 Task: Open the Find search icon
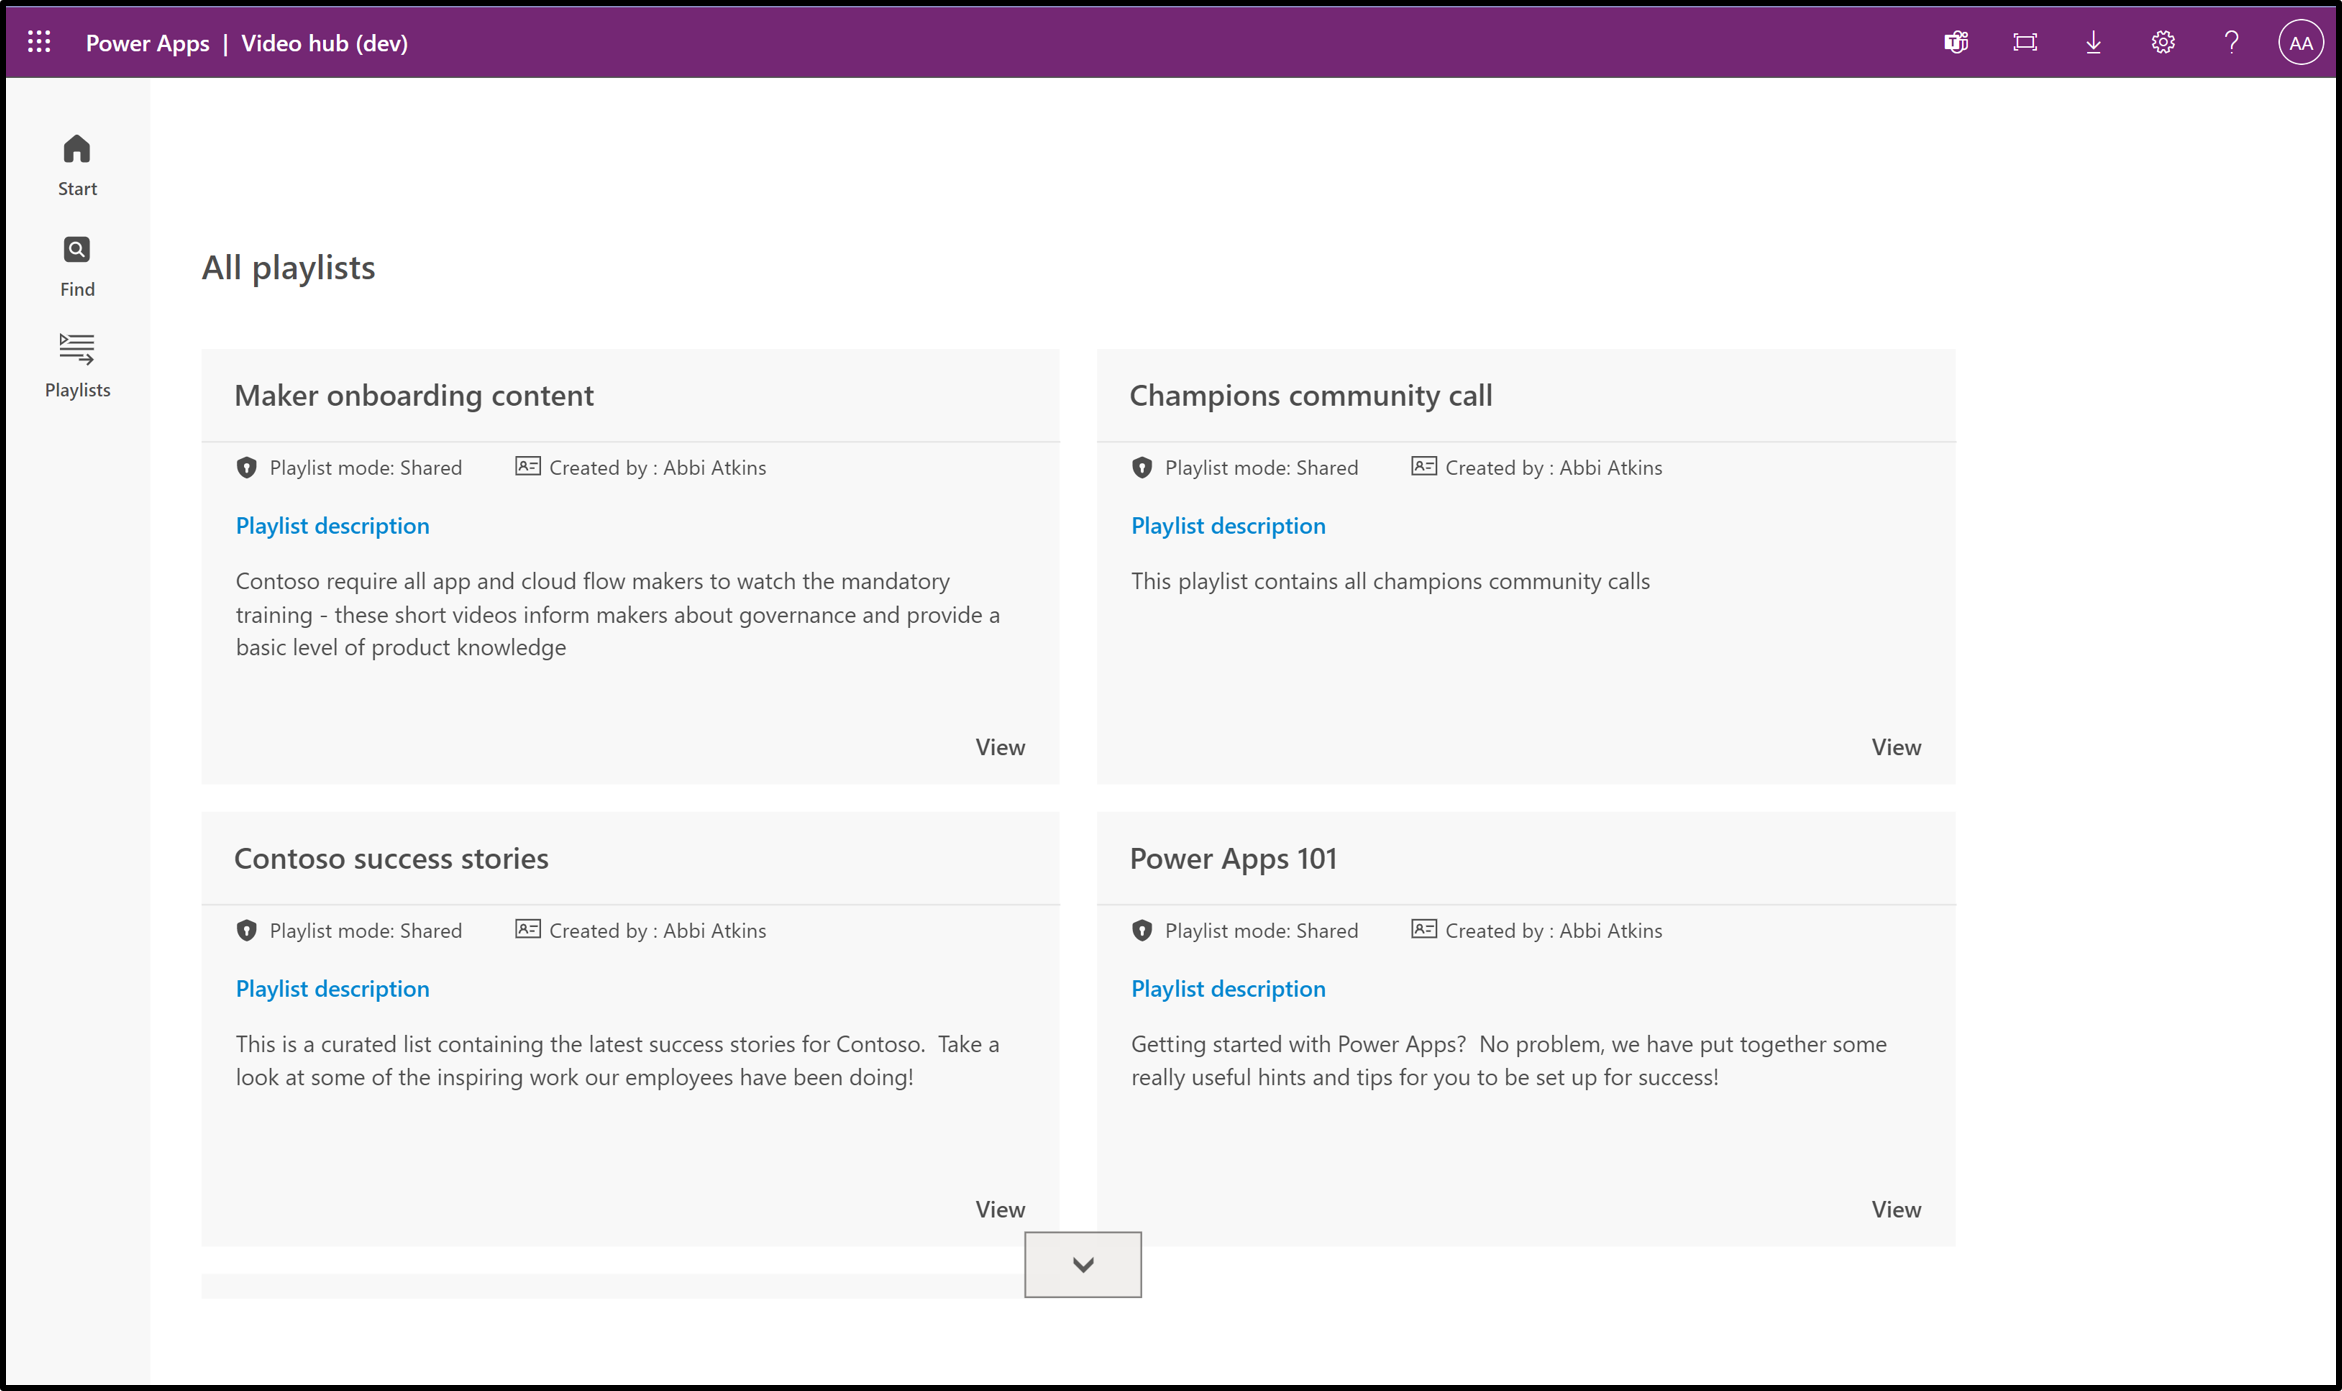pos(76,250)
